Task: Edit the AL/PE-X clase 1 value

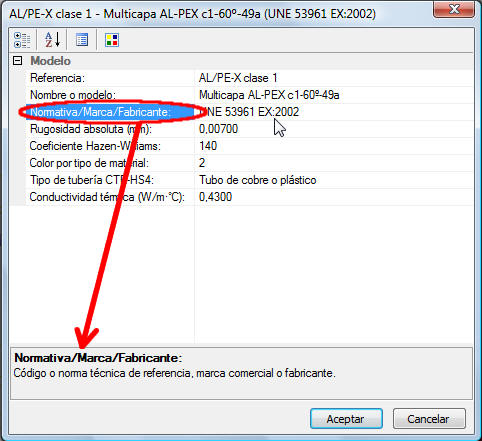Action: point(334,78)
